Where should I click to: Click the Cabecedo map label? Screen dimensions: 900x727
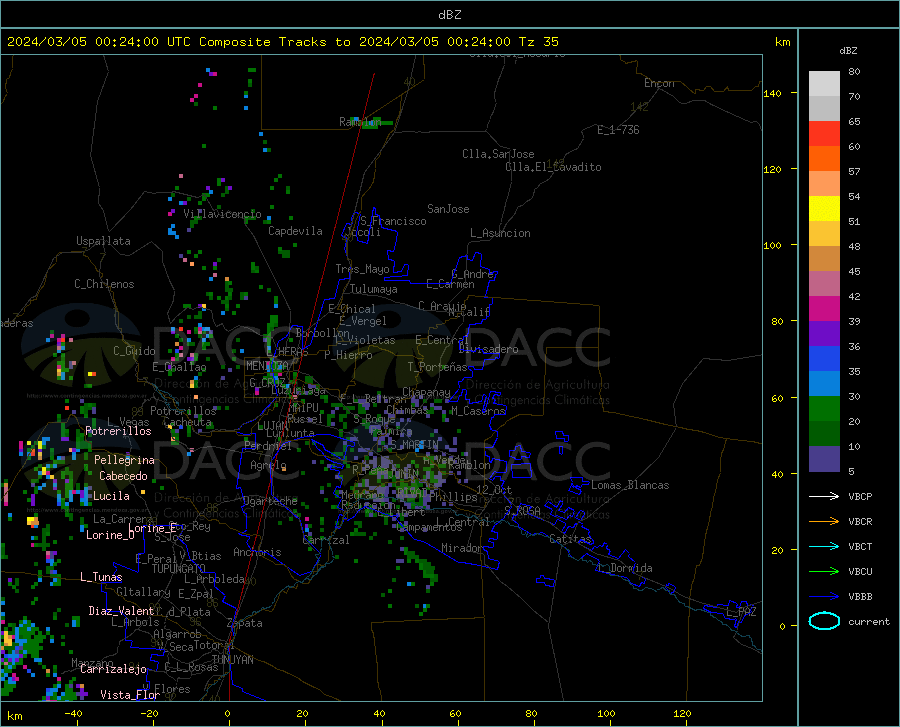tap(123, 476)
